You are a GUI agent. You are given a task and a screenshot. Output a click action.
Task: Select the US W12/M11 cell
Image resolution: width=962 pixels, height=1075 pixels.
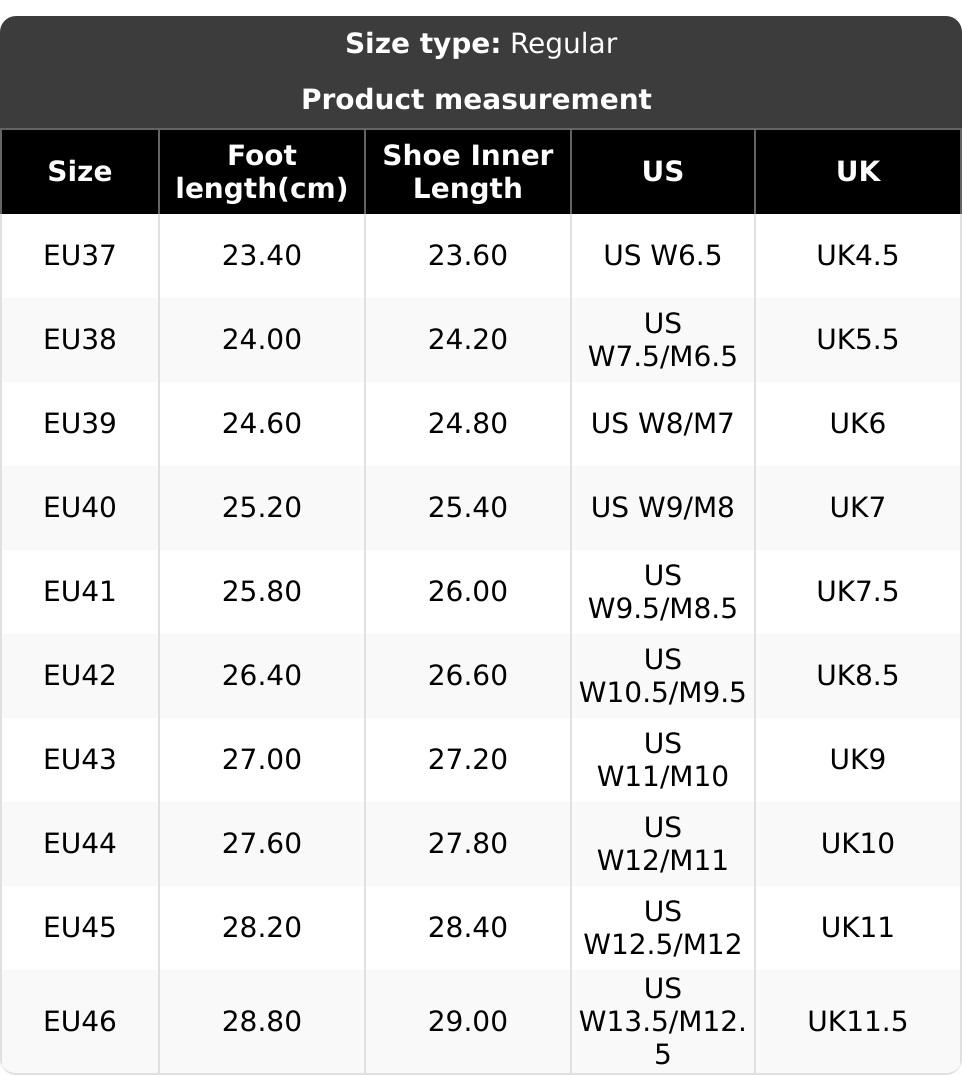(663, 844)
